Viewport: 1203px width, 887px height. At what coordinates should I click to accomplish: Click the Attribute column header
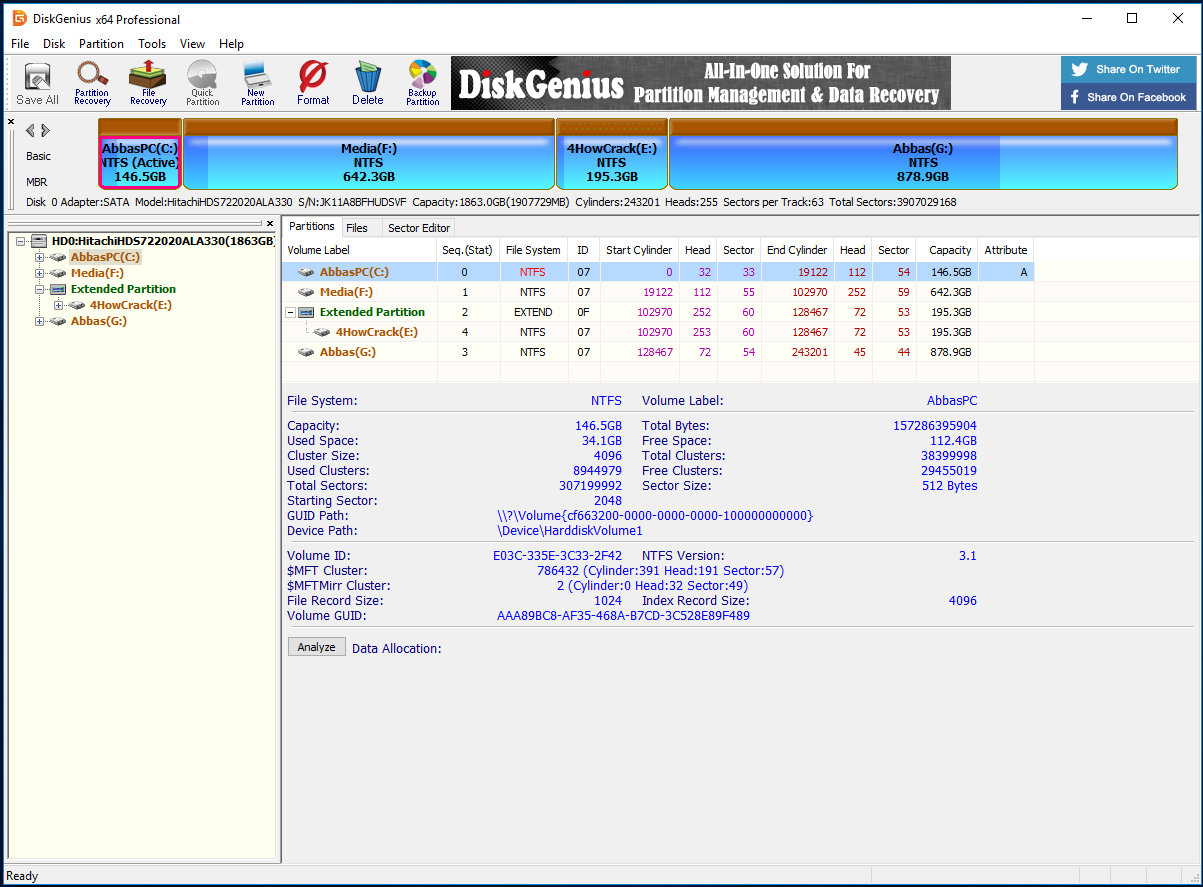pos(1006,250)
